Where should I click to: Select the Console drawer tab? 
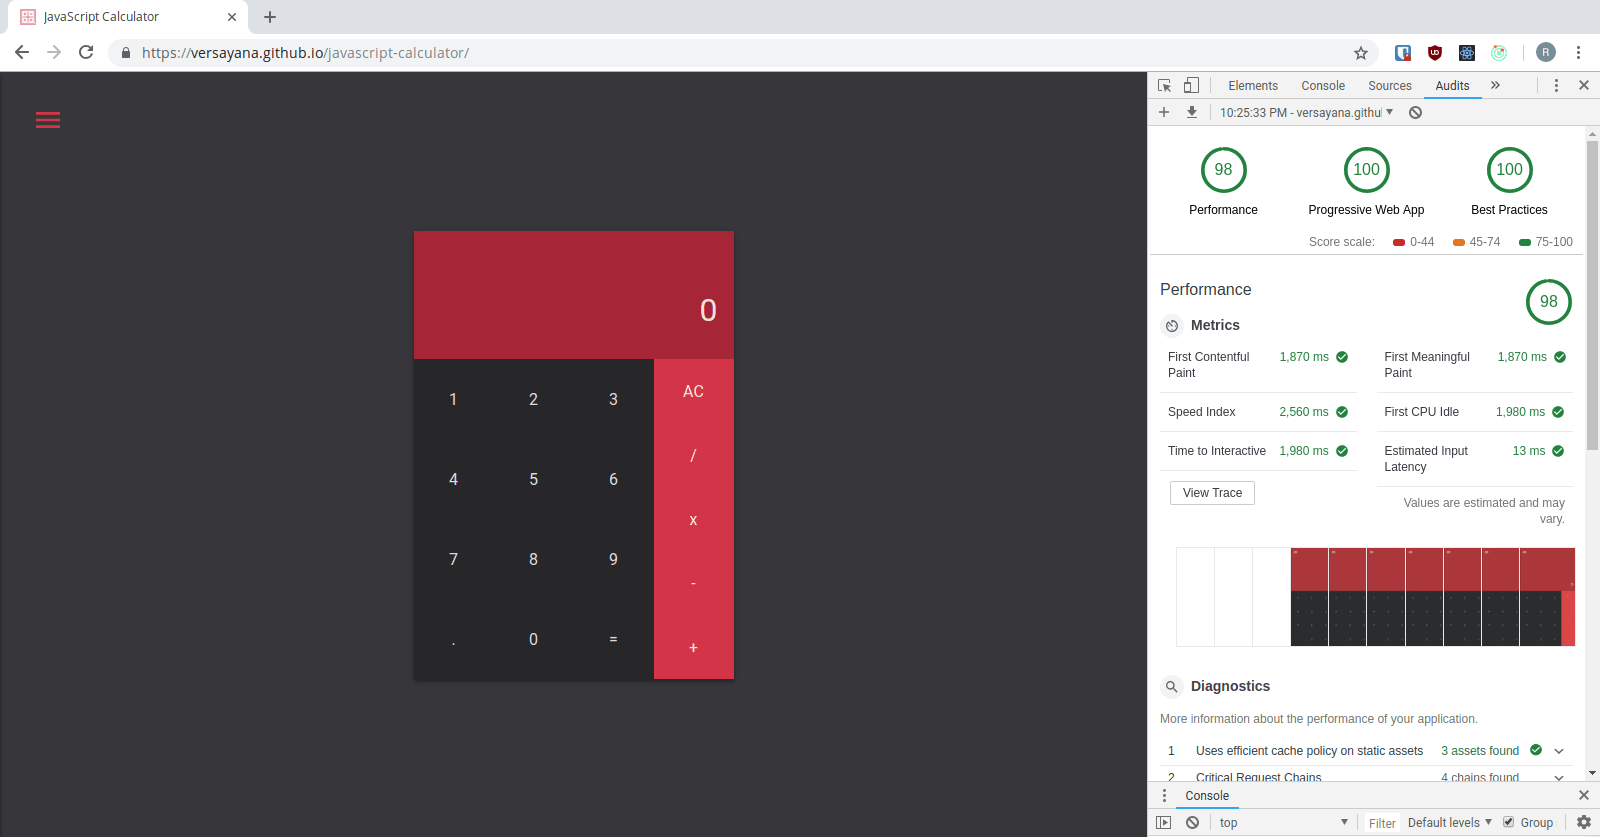[1207, 796]
